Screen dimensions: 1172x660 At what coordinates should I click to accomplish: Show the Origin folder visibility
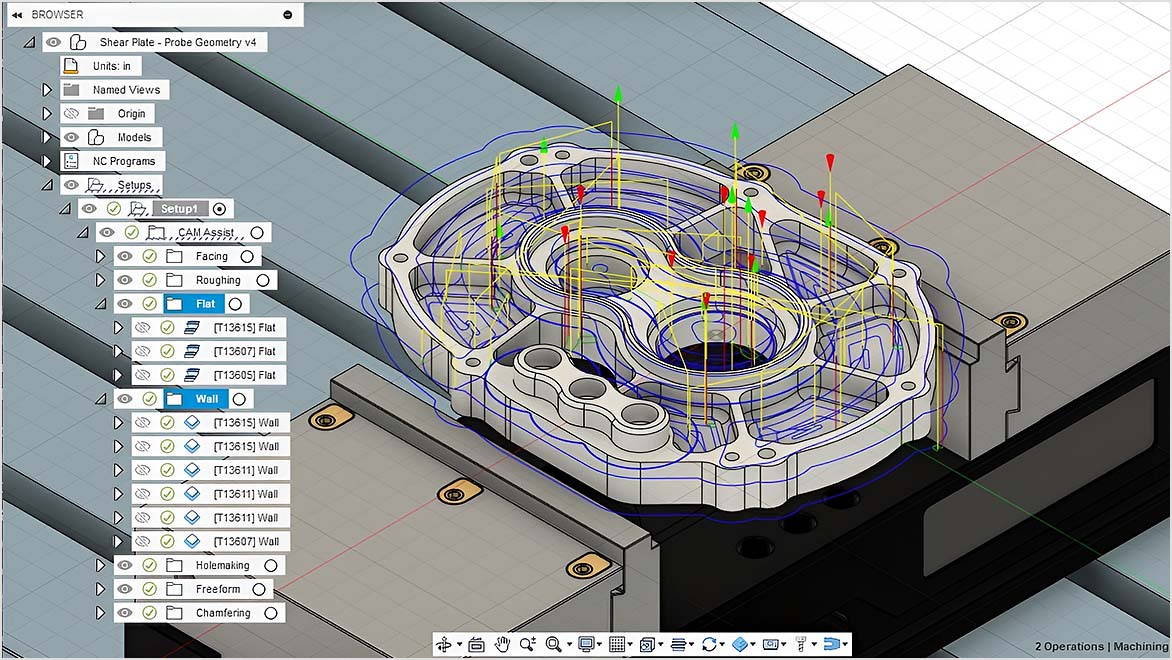click(71, 114)
